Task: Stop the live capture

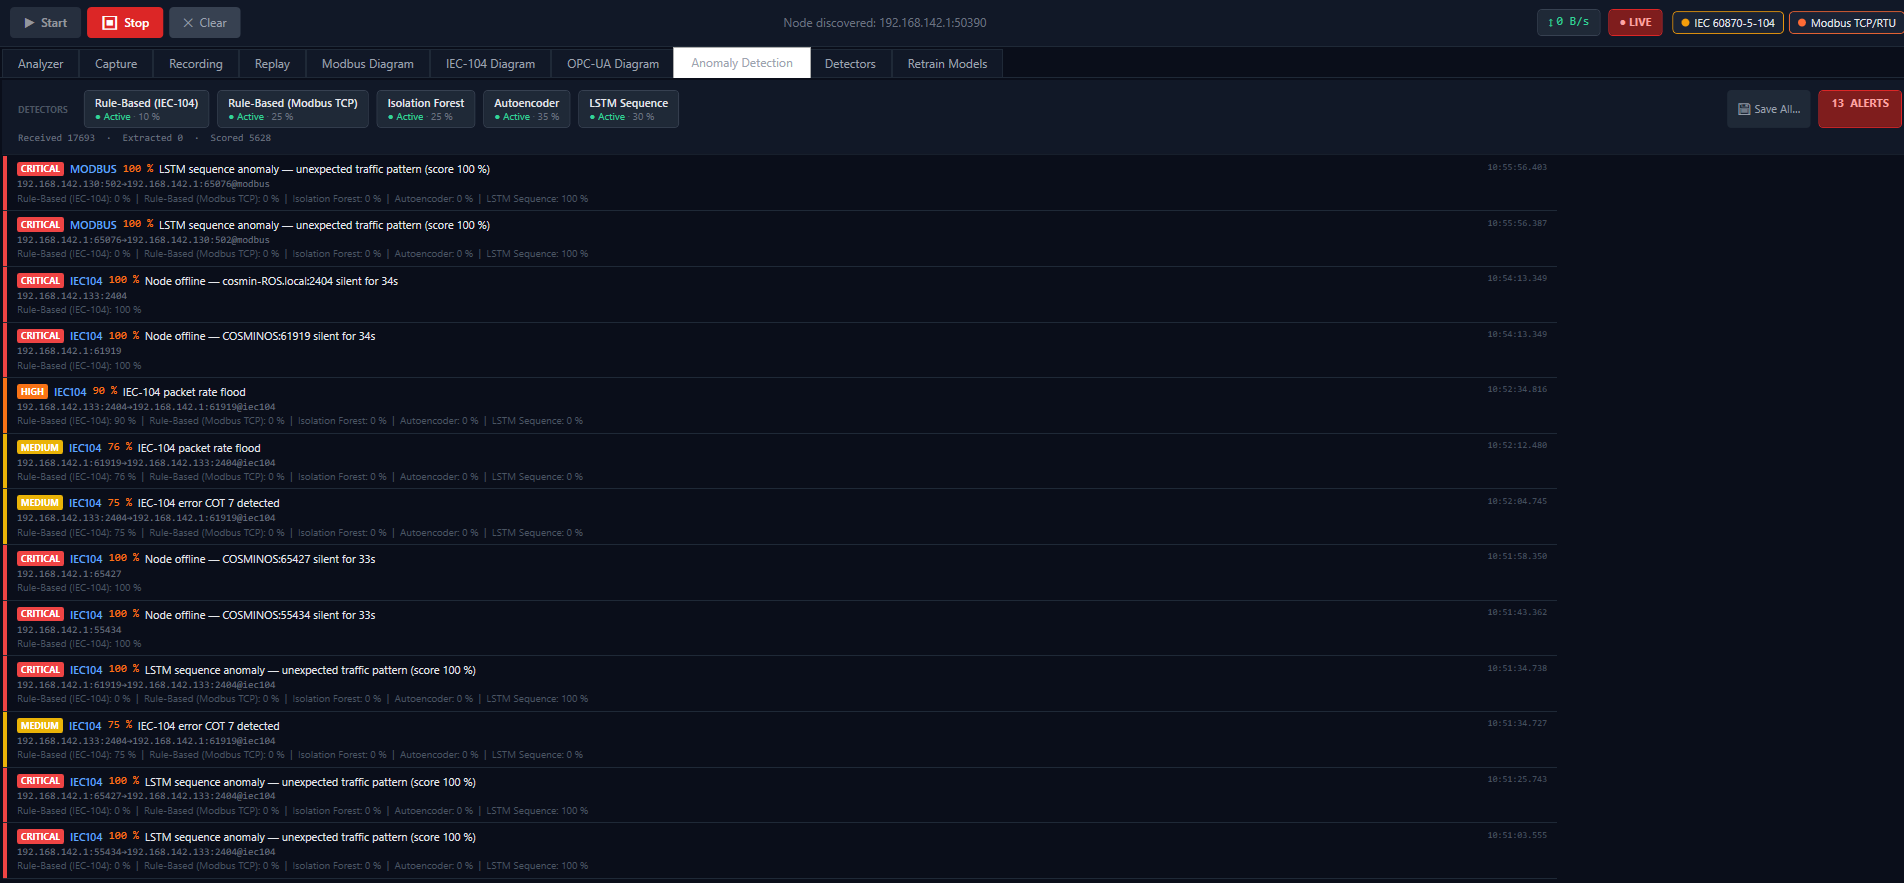Action: click(125, 22)
